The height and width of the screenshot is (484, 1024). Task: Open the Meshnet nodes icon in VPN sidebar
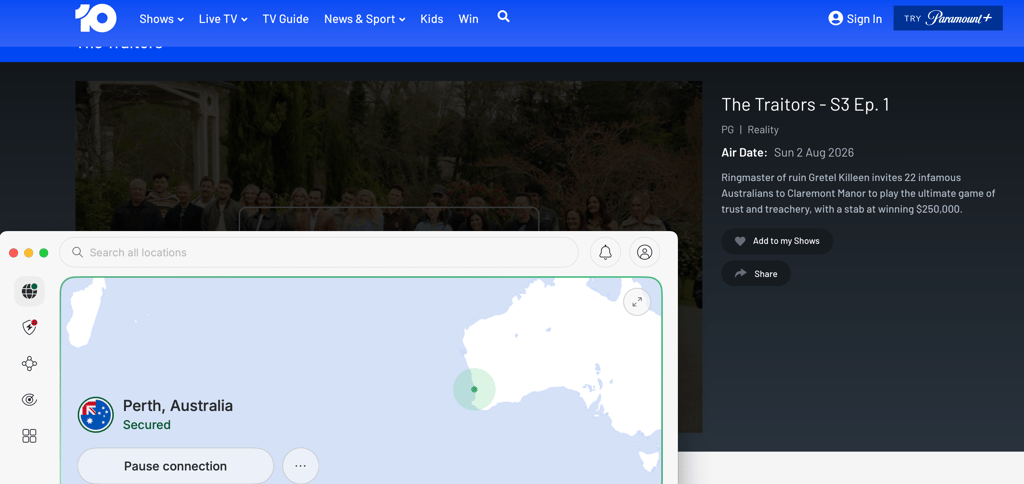tap(29, 364)
